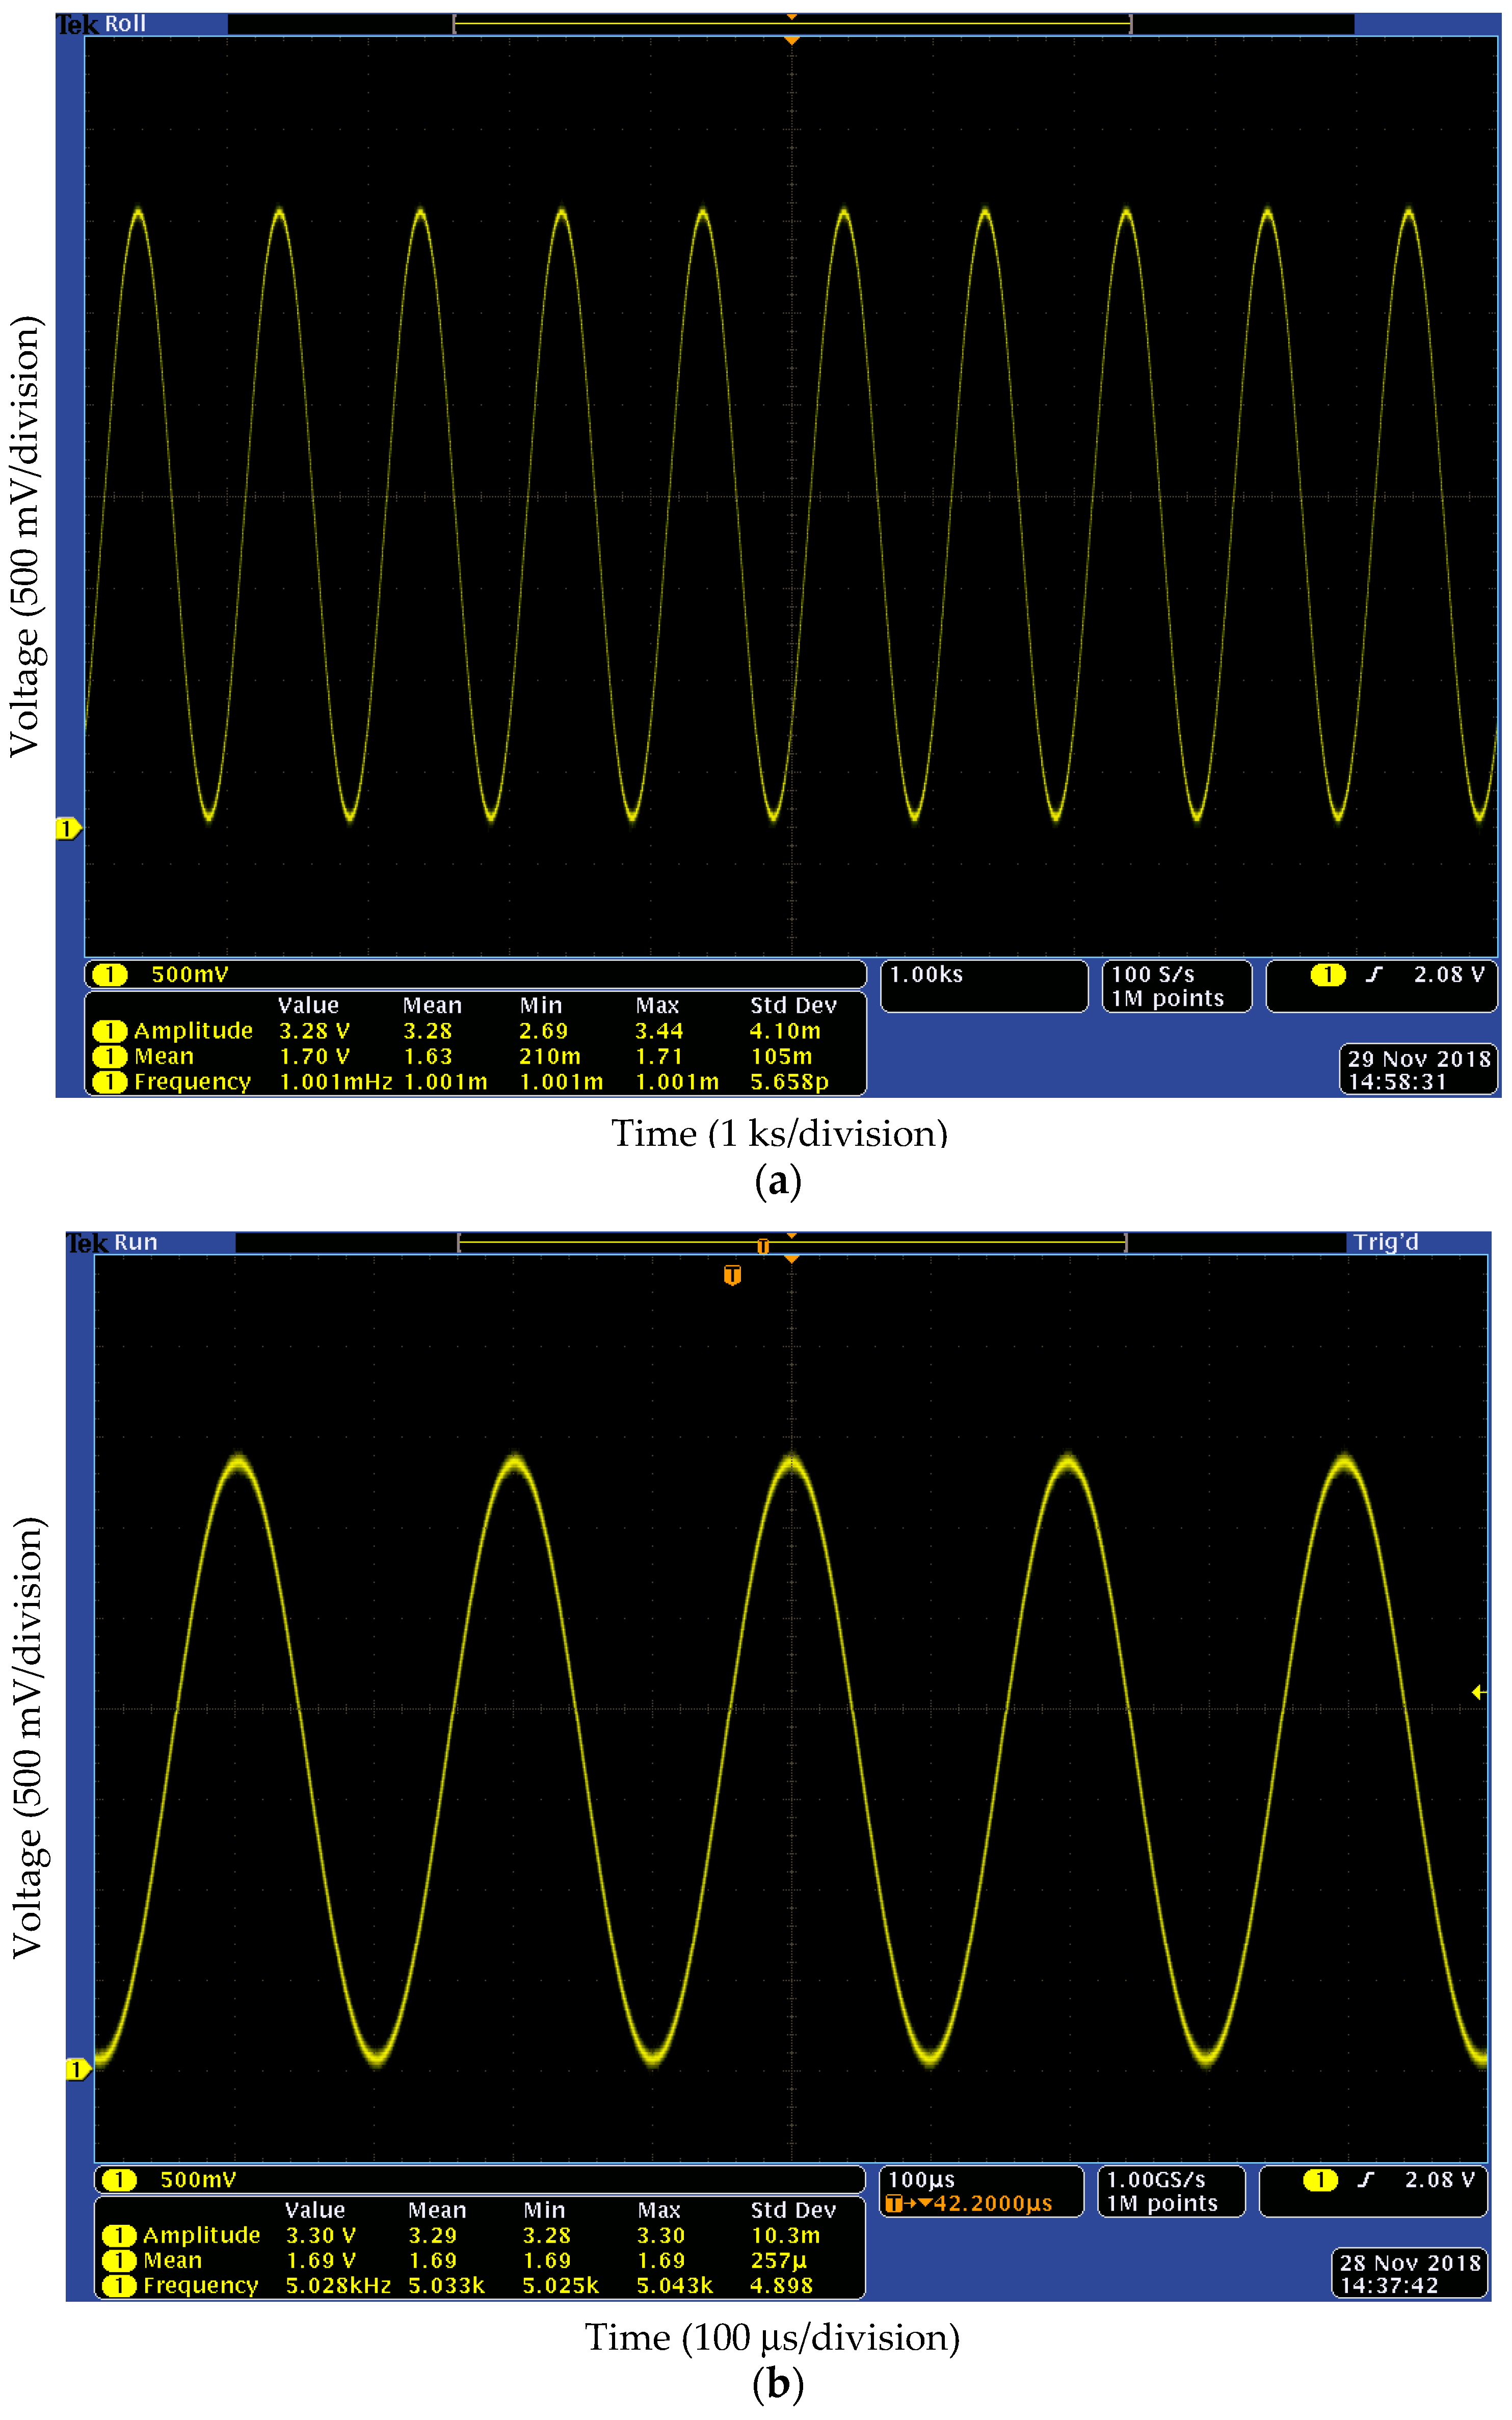Click the rising edge trigger icon in panel (b)
This screenshot has height=2420, width=1512.
[x=1366, y=2180]
